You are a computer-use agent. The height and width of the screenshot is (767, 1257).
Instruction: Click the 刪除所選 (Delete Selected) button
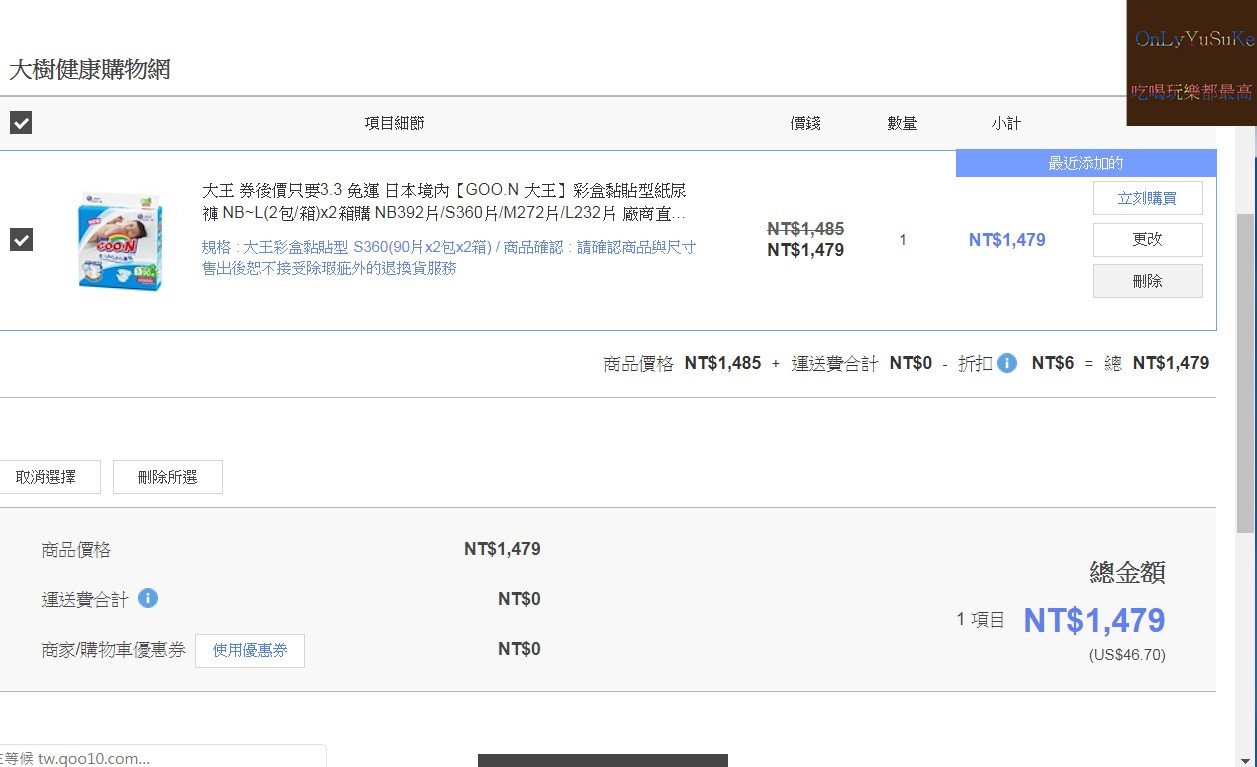click(x=167, y=477)
